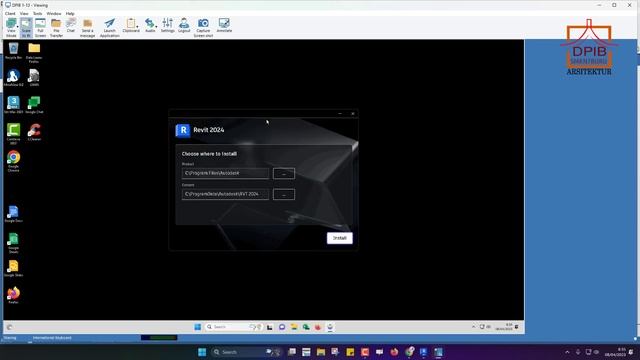Image resolution: width=640 pixels, height=360 pixels.
Task: Open the Annotate toolbar tool
Action: (x=224, y=25)
